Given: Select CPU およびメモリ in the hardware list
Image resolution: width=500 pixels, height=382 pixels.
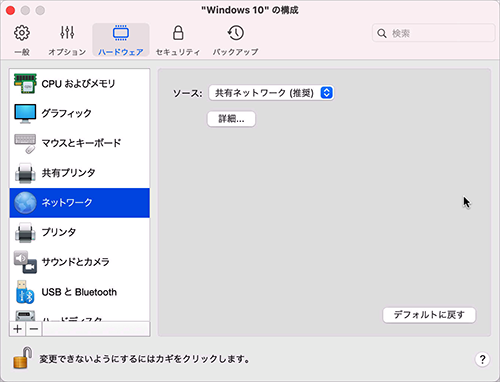Looking at the screenshot, I should point(80,83).
